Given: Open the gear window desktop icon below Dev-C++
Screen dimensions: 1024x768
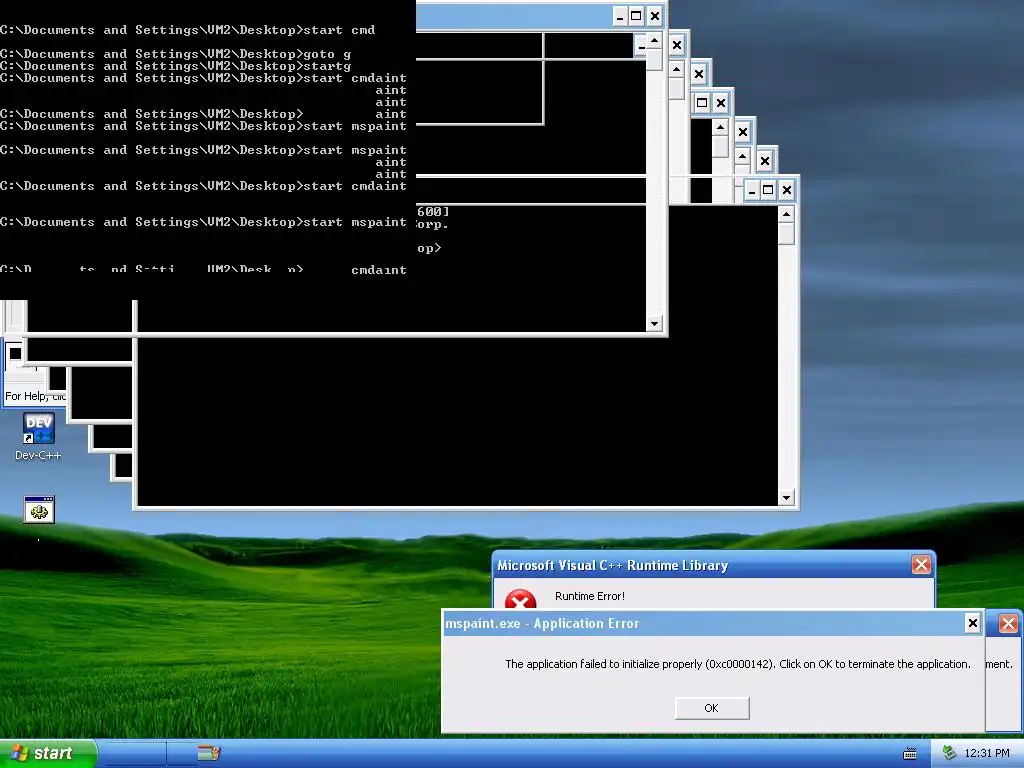Looking at the screenshot, I should 39,509.
